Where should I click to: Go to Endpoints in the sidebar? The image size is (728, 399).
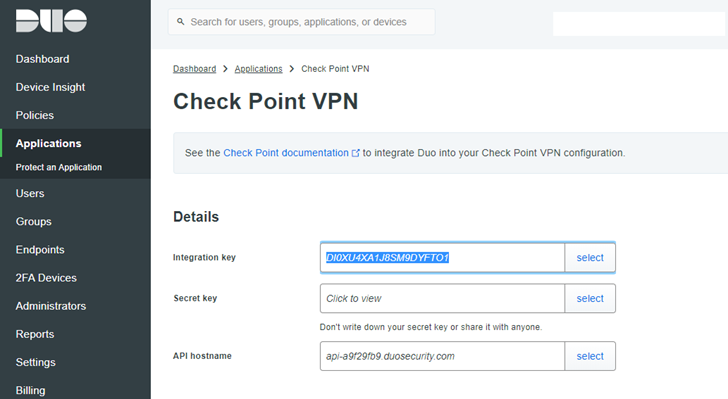tap(40, 249)
